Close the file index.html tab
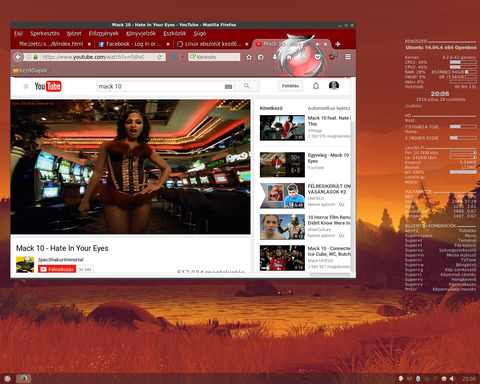 [x=89, y=44]
